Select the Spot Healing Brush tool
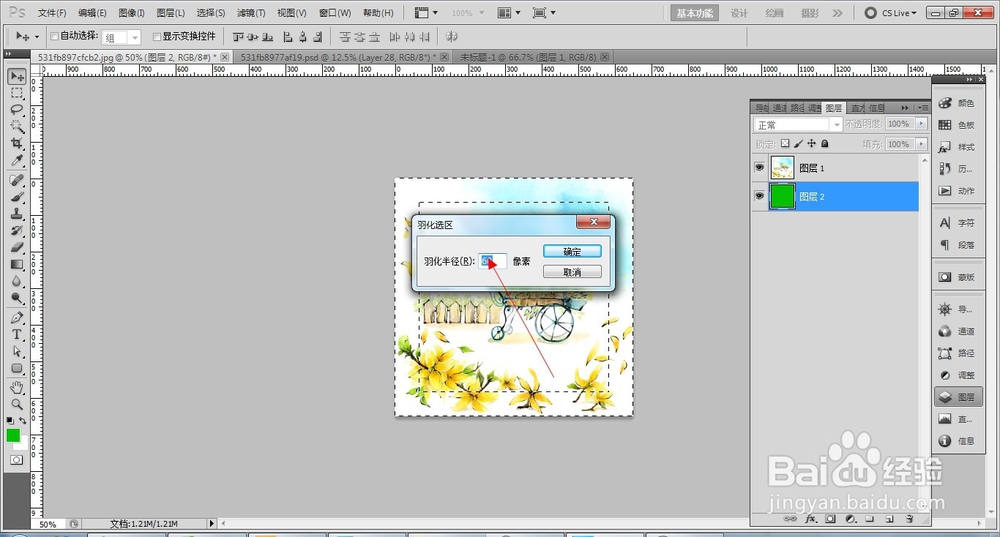1000x537 pixels. [17, 180]
